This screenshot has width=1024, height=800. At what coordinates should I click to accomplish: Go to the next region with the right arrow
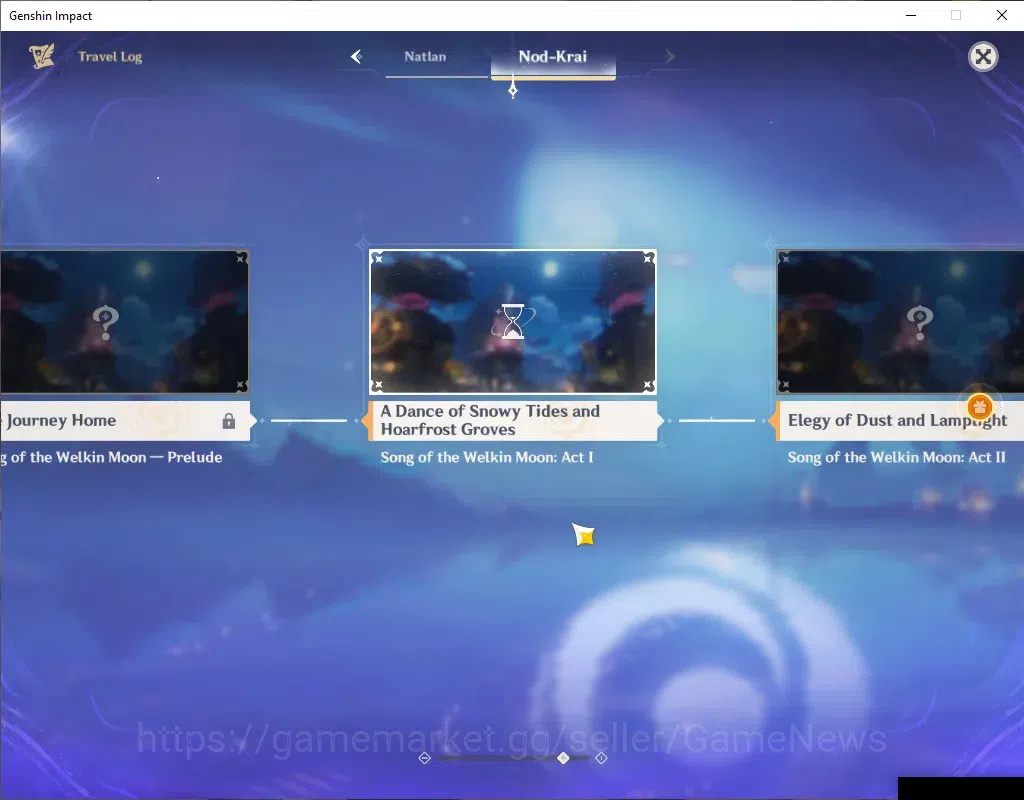coord(669,57)
